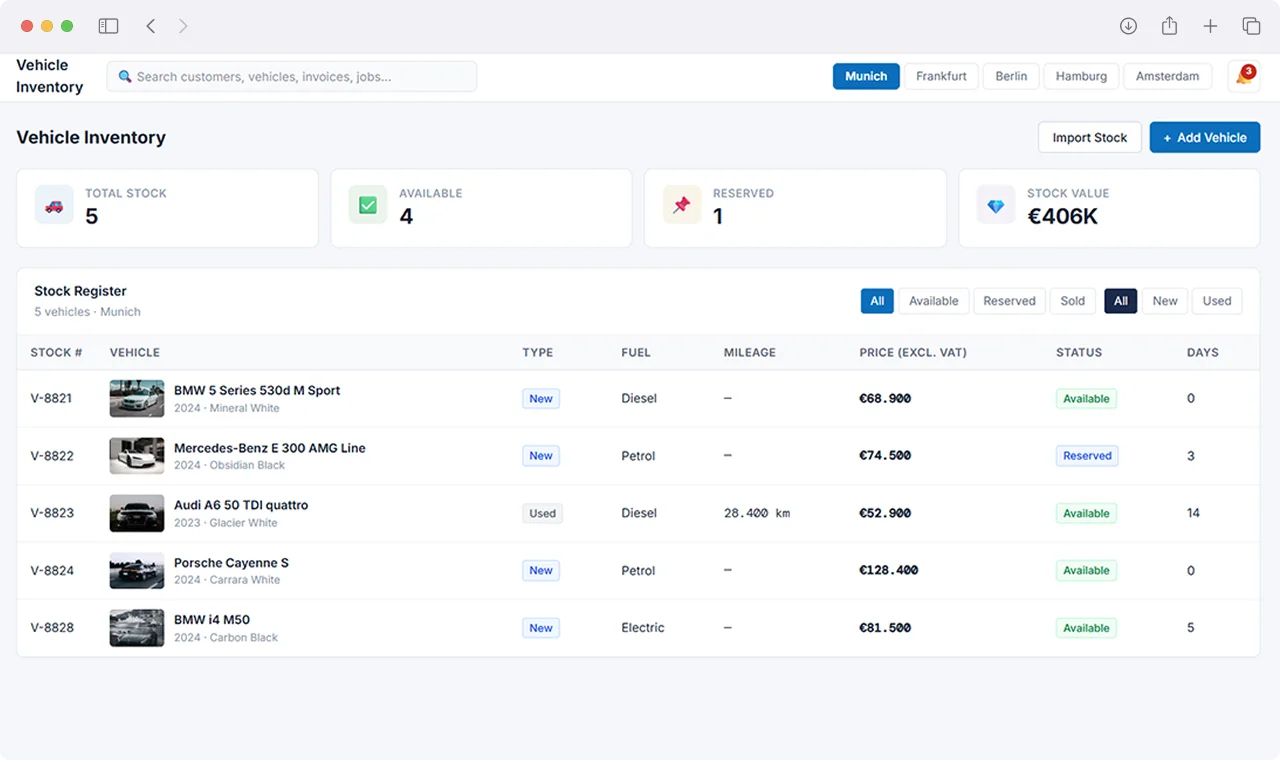Open BMW i4 M50 entry
This screenshot has width=1280, height=760.
pos(212,619)
